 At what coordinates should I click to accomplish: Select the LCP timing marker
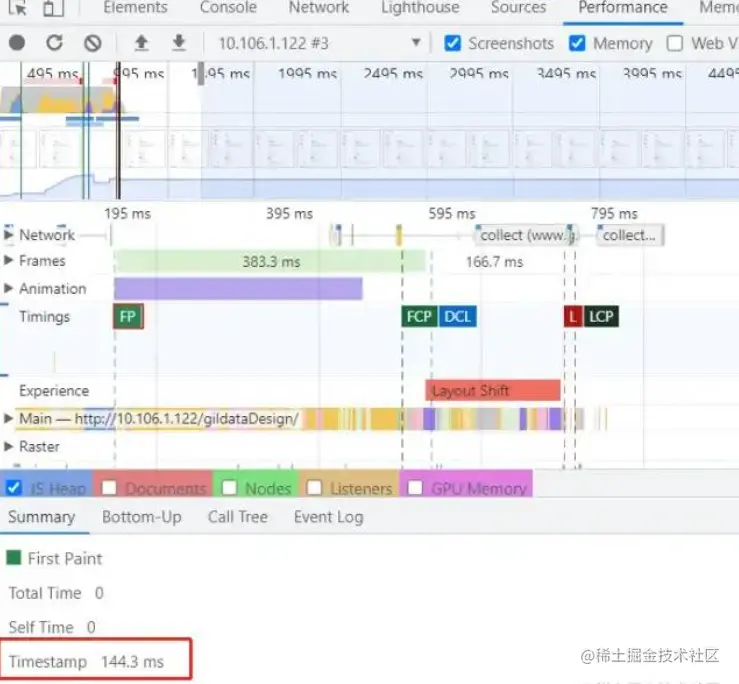(601, 316)
